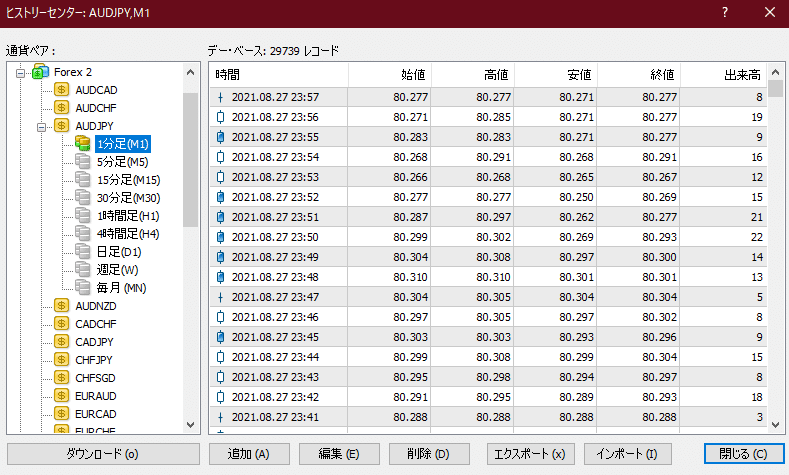This screenshot has width=789, height=475.
Task: Click the 出来高 column header
Action: tap(723, 75)
